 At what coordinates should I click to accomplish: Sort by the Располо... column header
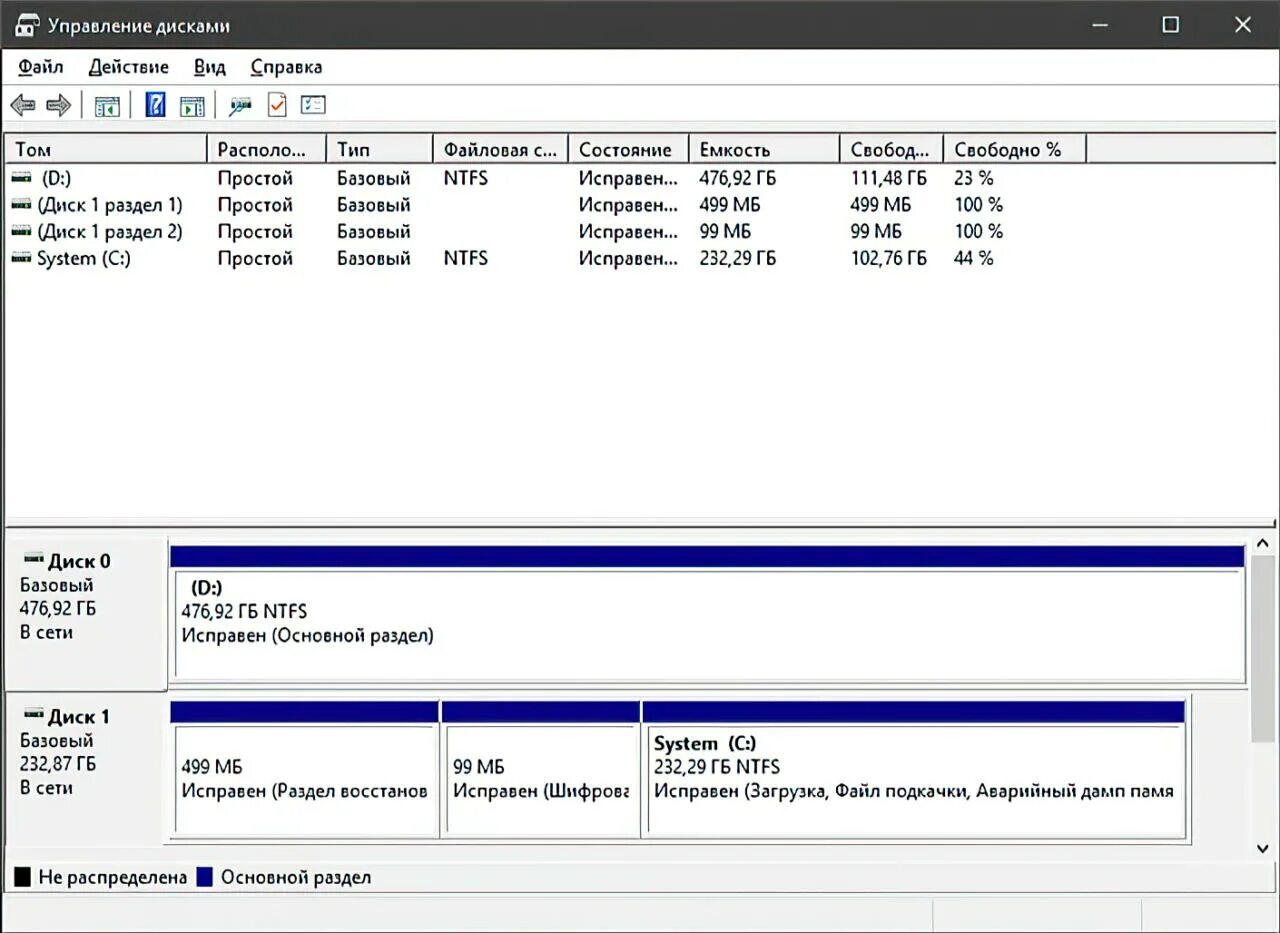point(267,149)
